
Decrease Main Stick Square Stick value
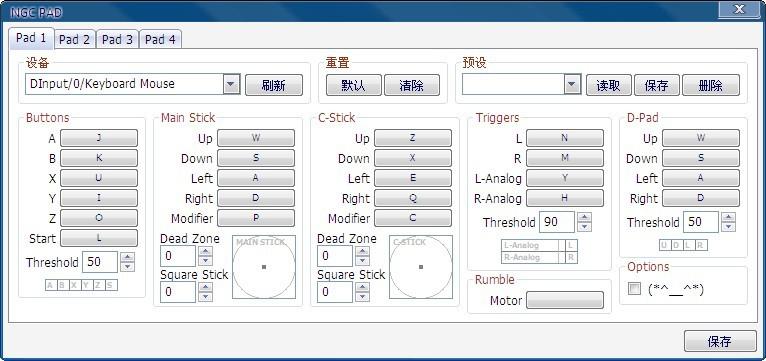205,297
